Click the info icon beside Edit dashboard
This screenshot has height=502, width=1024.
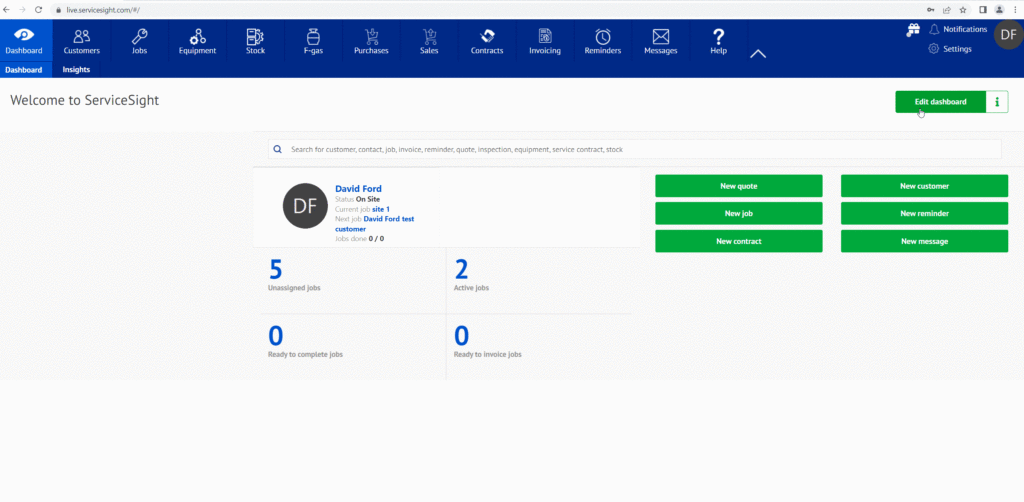point(997,102)
